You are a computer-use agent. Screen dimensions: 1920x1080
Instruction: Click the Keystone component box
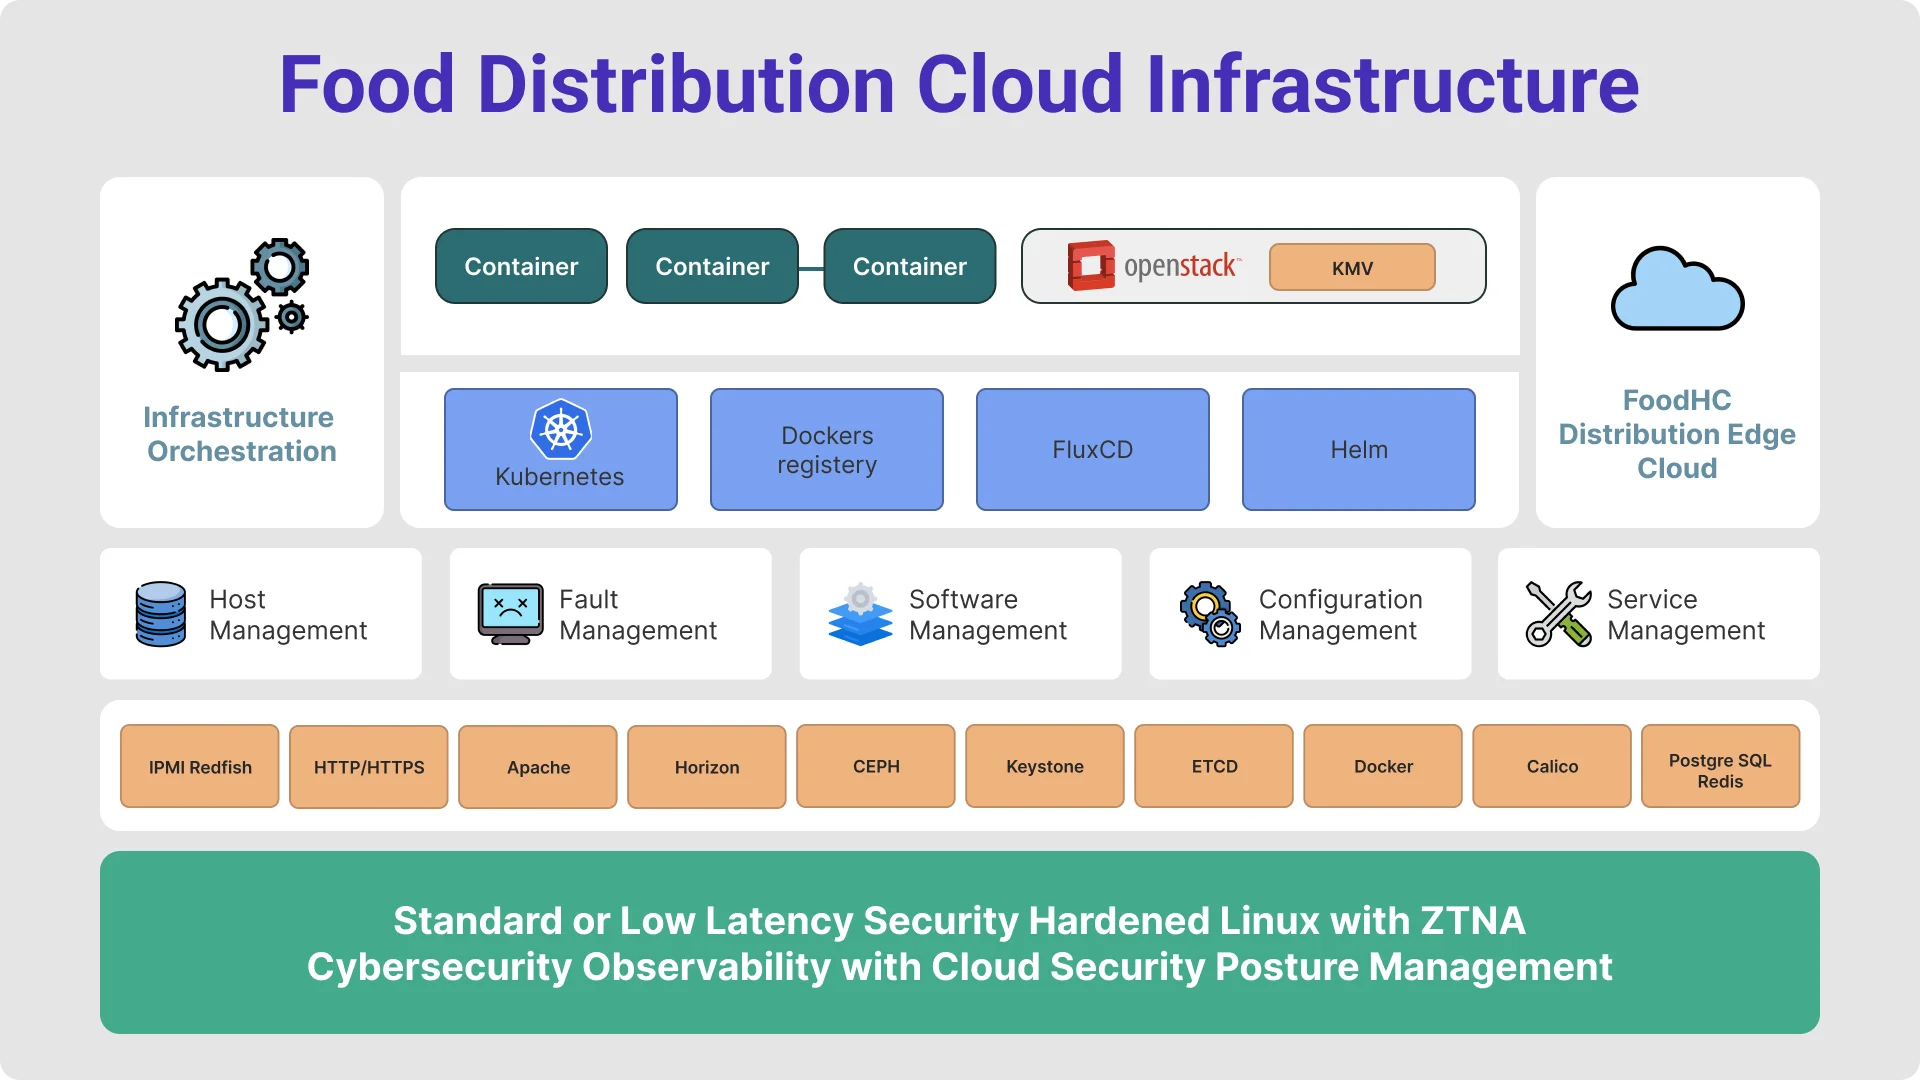pyautogui.click(x=1044, y=767)
